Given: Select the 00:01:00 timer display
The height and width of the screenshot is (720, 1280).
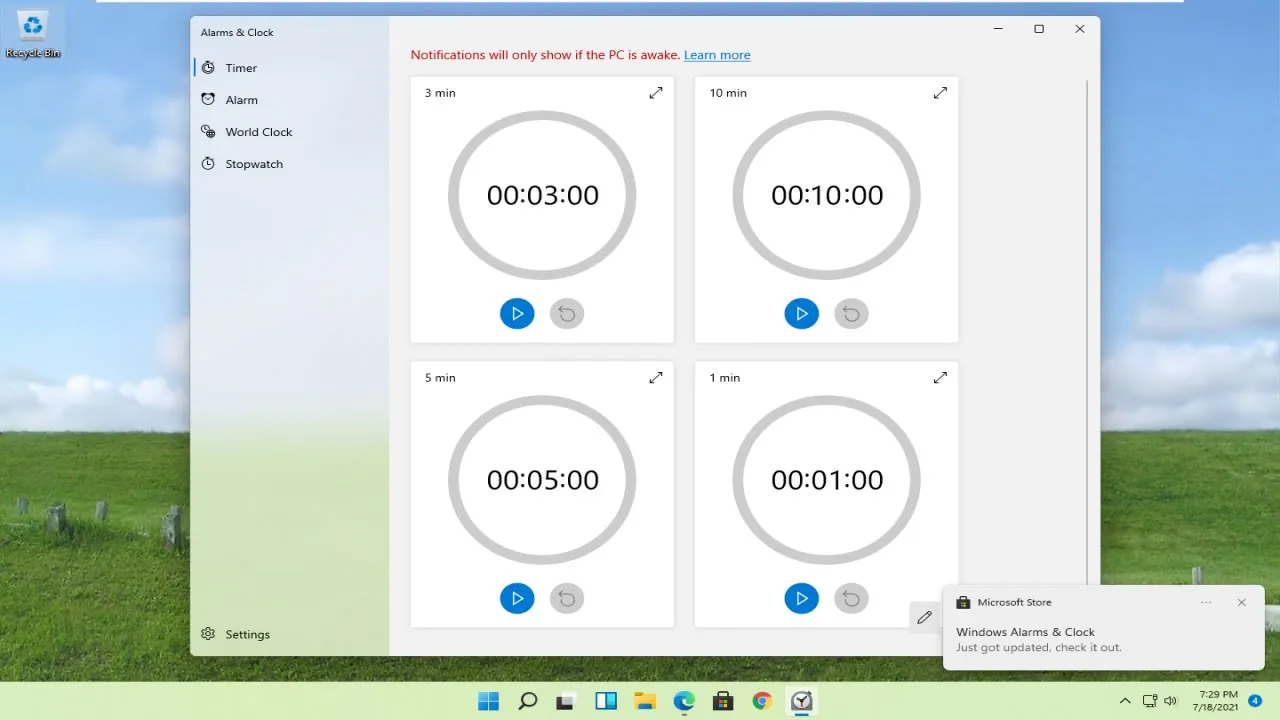Looking at the screenshot, I should point(827,480).
